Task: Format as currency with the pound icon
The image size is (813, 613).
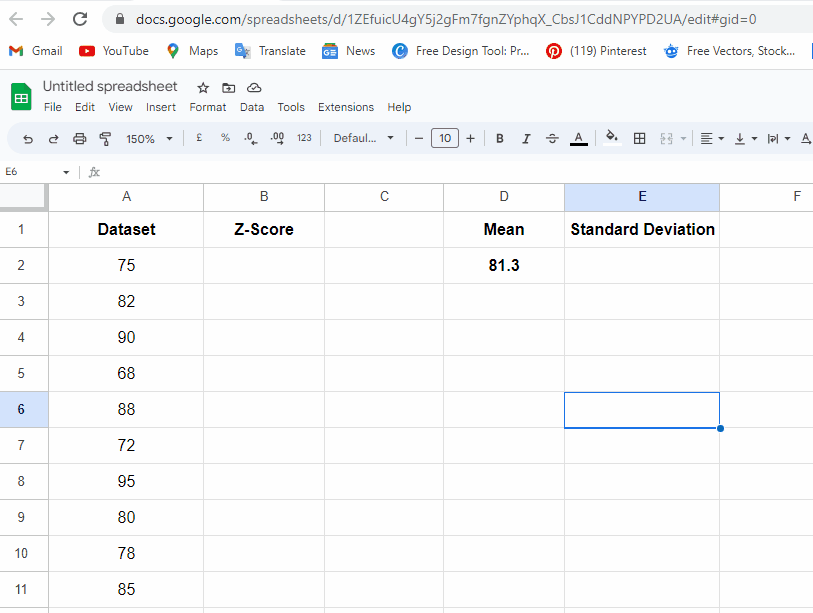Action: point(199,138)
